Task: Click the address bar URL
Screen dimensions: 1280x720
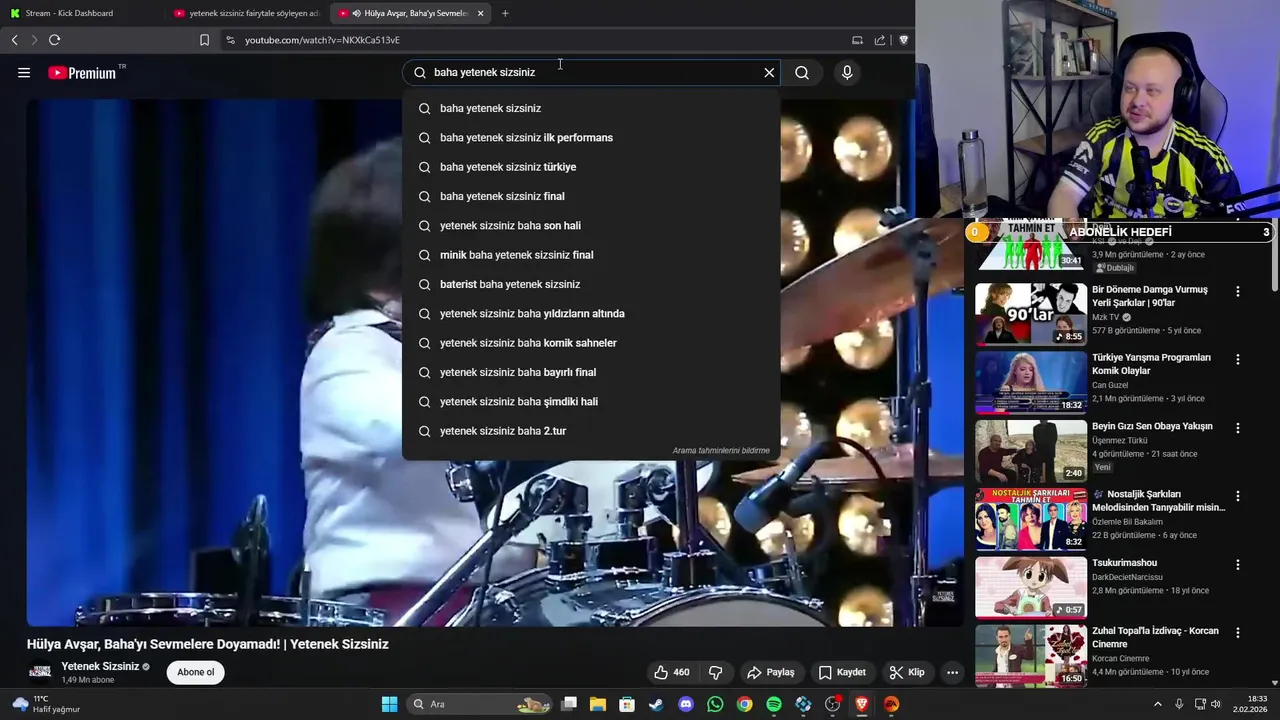Action: click(322, 40)
